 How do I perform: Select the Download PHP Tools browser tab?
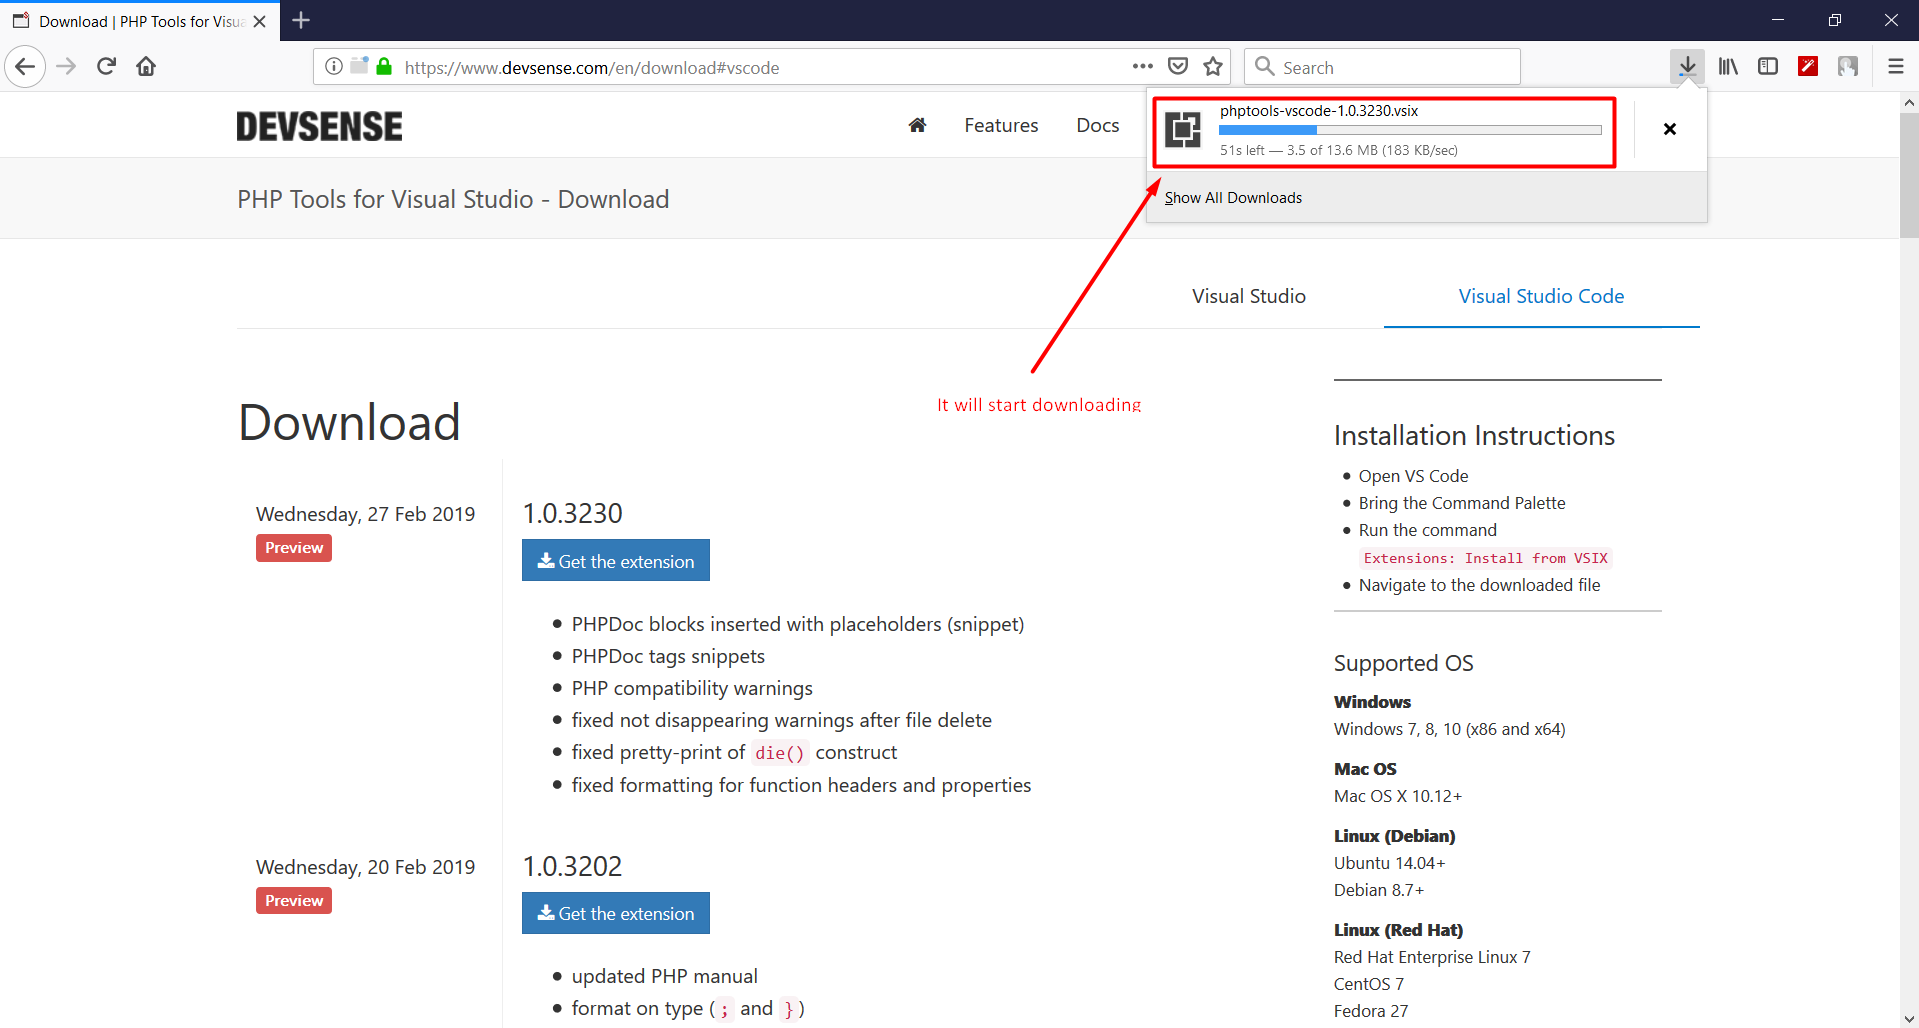140,21
